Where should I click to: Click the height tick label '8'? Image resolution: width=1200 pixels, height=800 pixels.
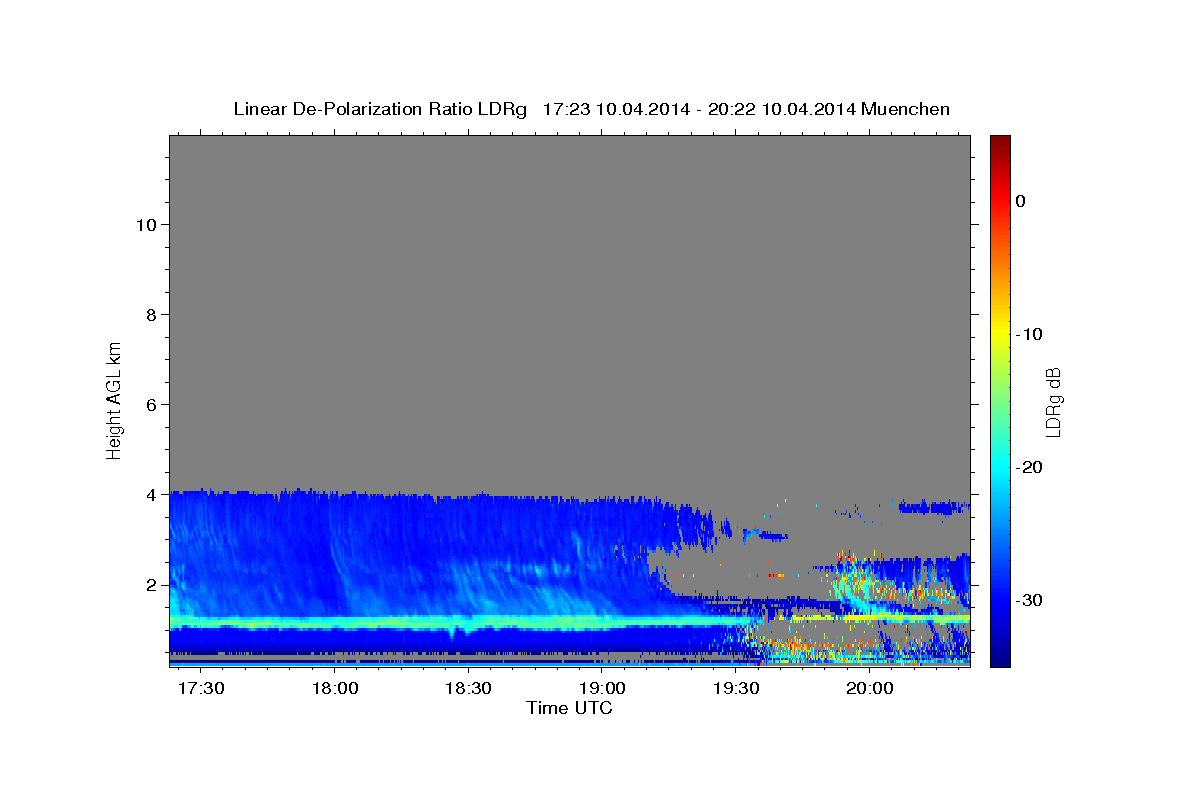(x=151, y=314)
